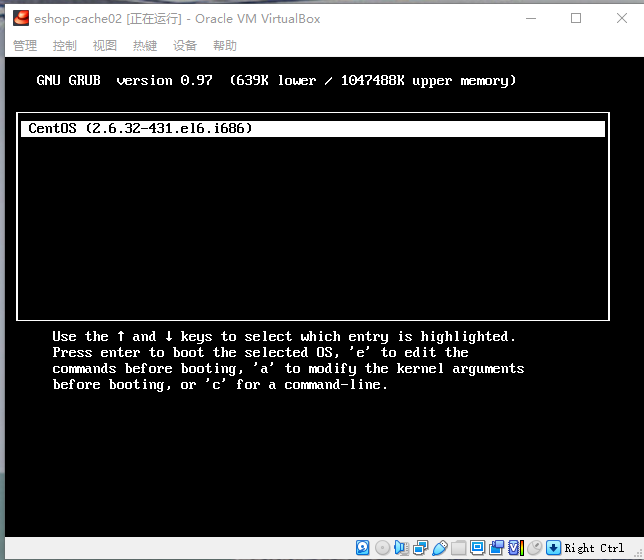Open the 帮助 menu
Viewport: 644px width, 560px height.
click(225, 45)
